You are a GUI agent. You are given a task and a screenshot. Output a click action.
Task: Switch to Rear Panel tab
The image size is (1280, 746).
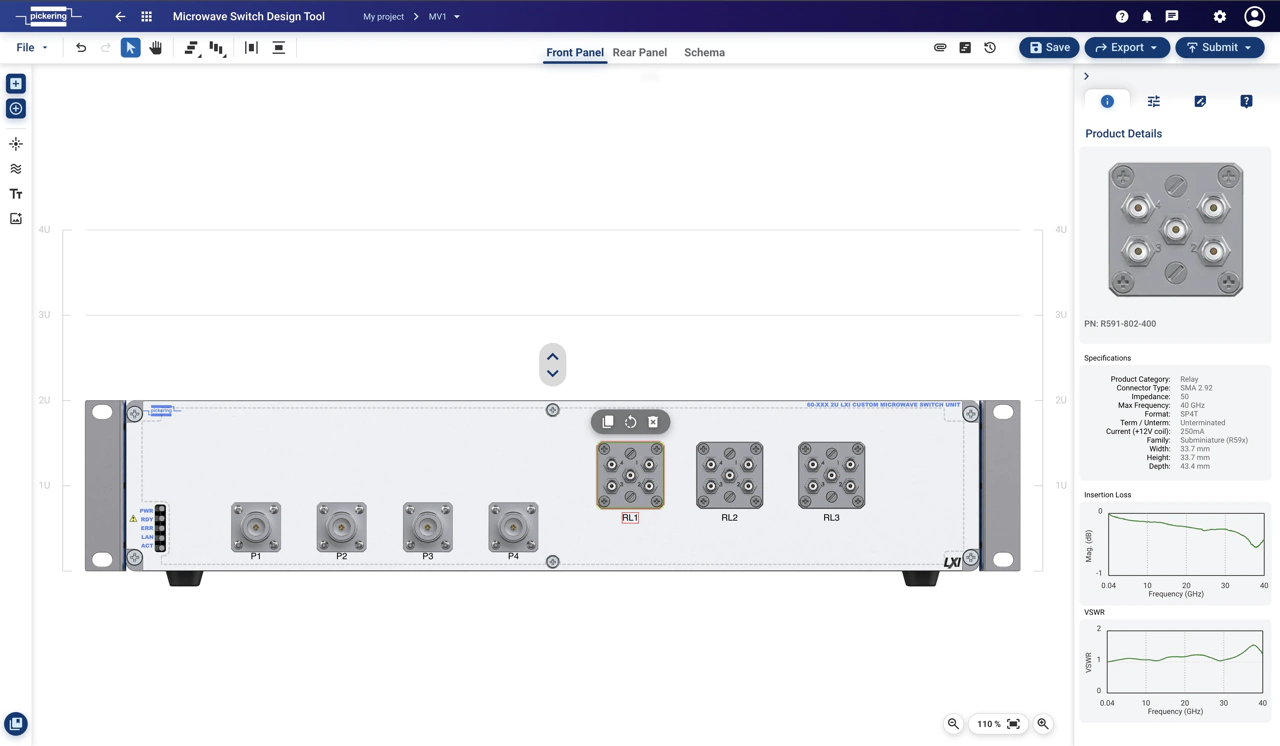tap(640, 53)
